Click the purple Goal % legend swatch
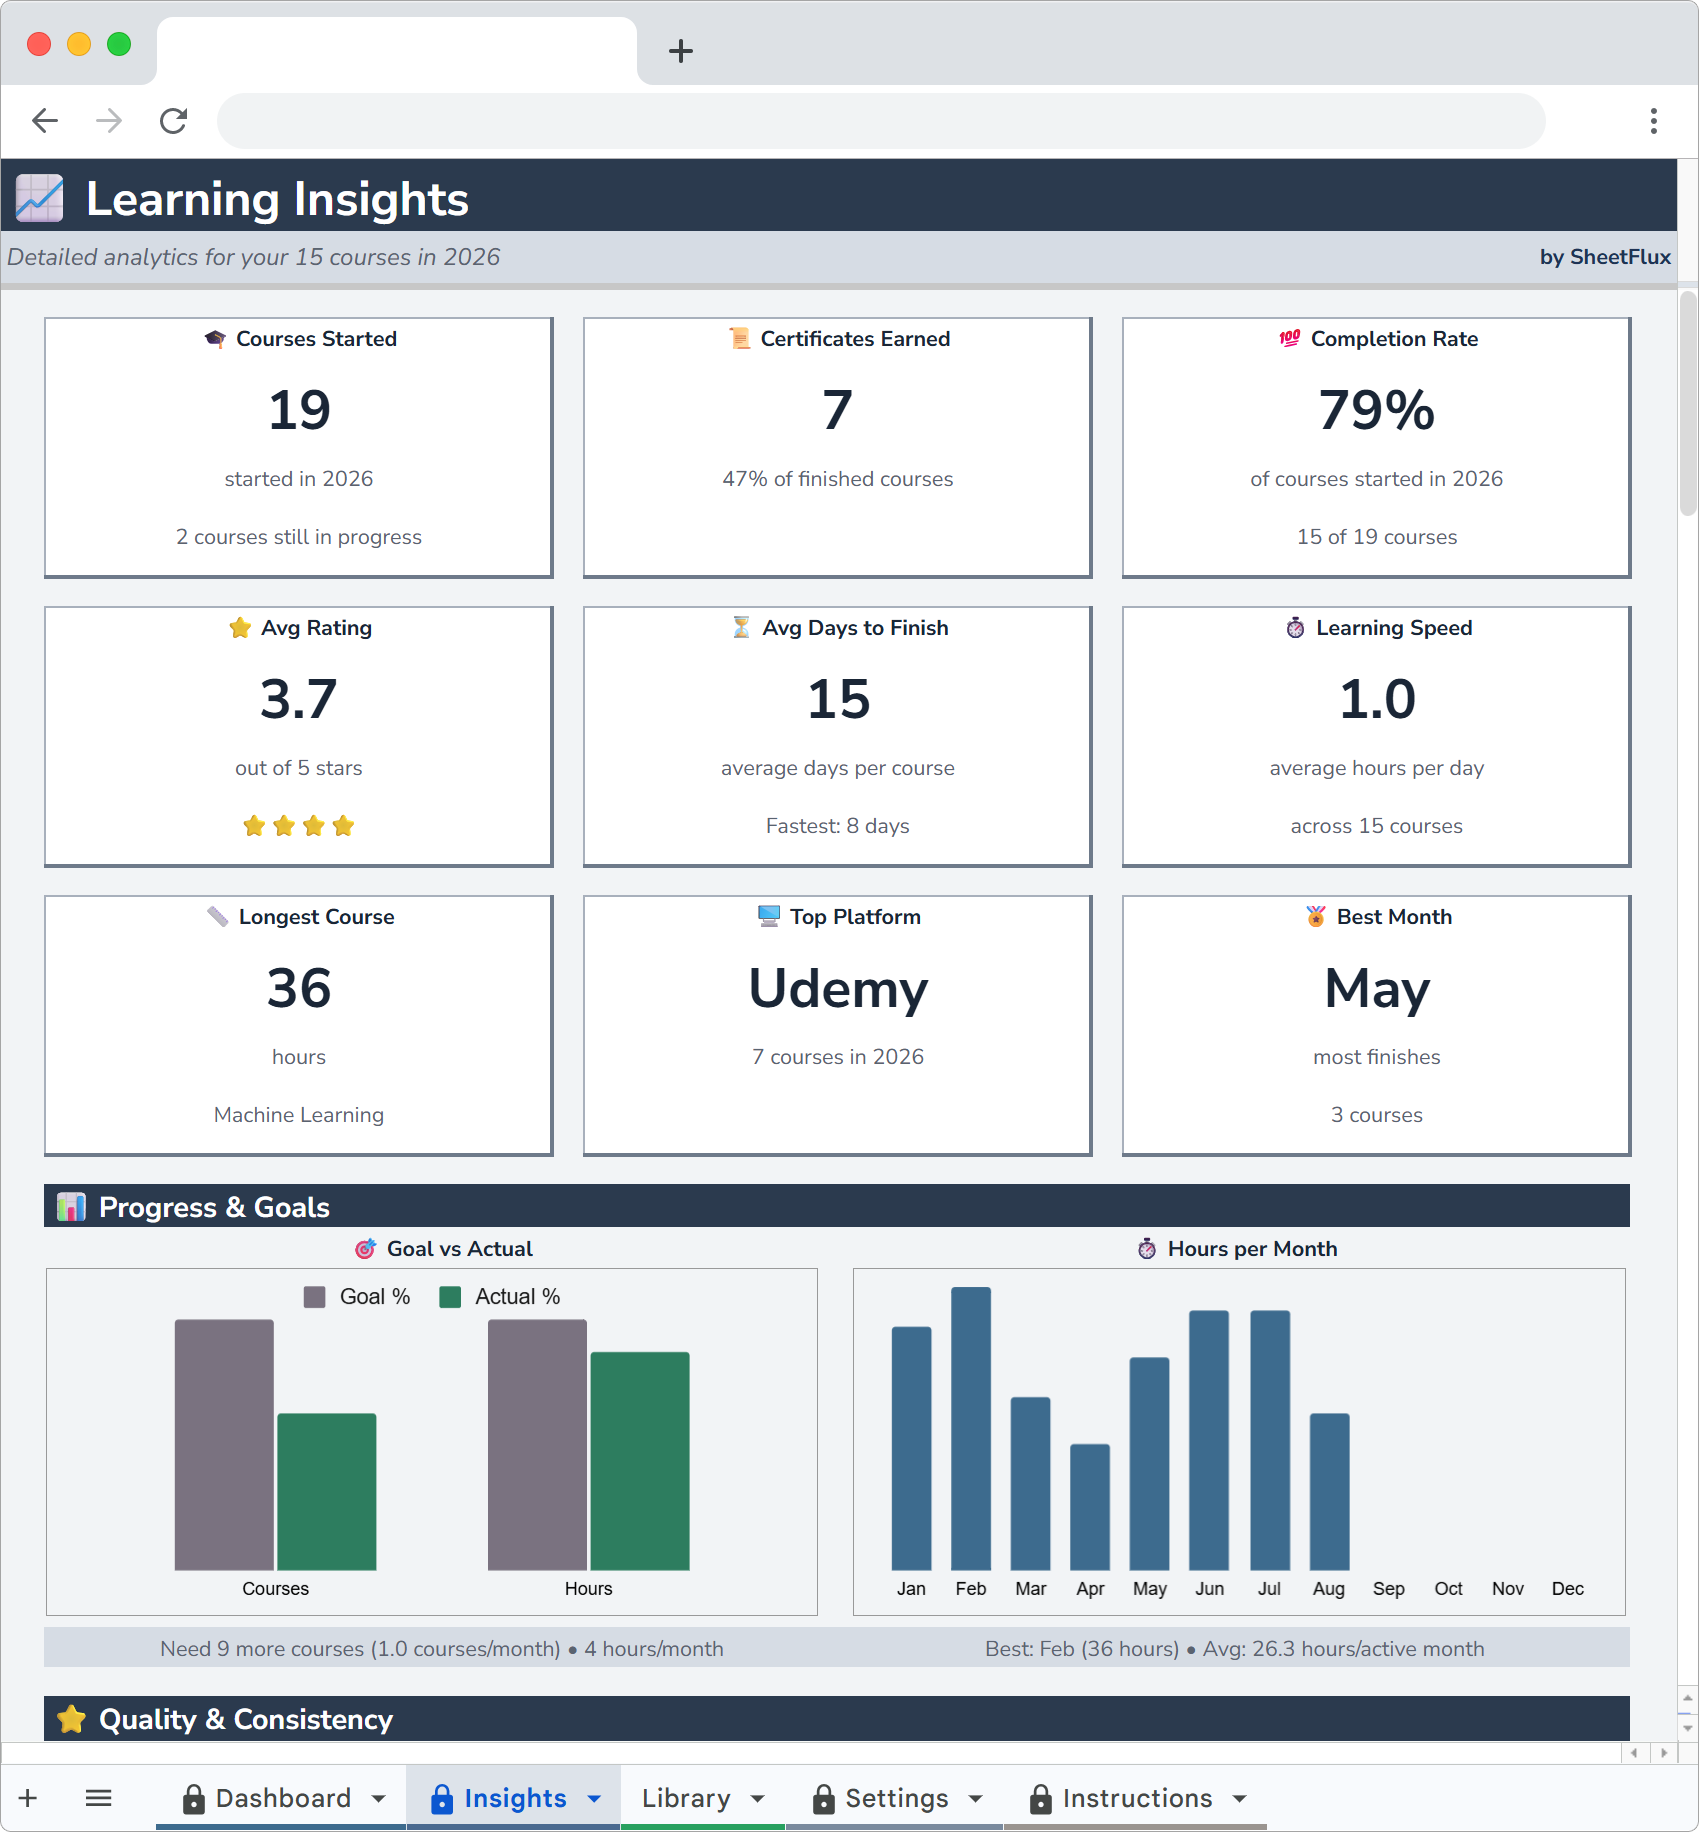 (x=315, y=1296)
